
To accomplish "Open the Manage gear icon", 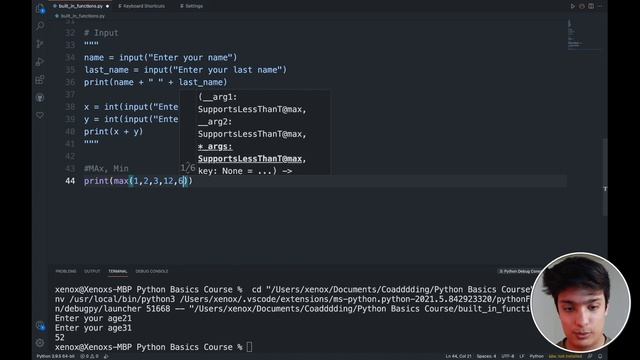I will pos(40,343).
